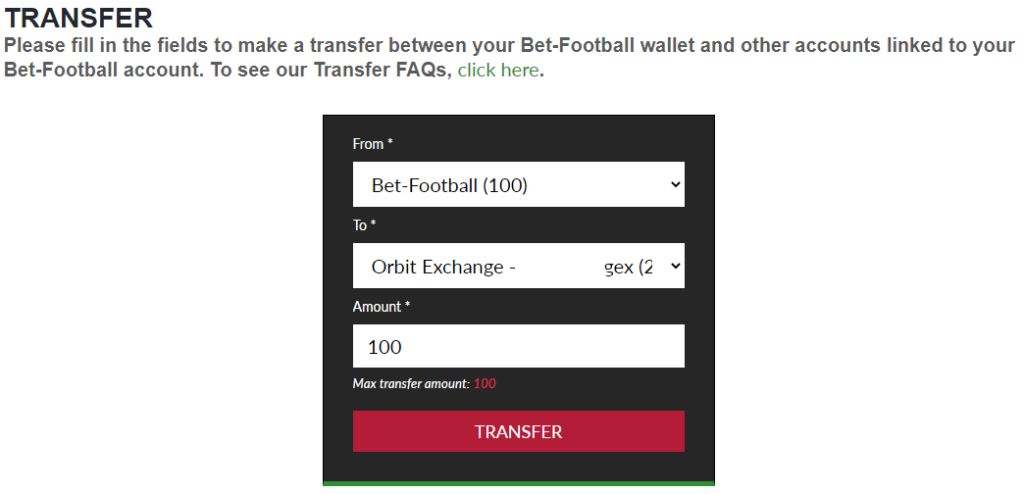Screen dimensions: 1024x494
Task: Open the Transfer FAQs 'click here' link
Action: [498, 71]
